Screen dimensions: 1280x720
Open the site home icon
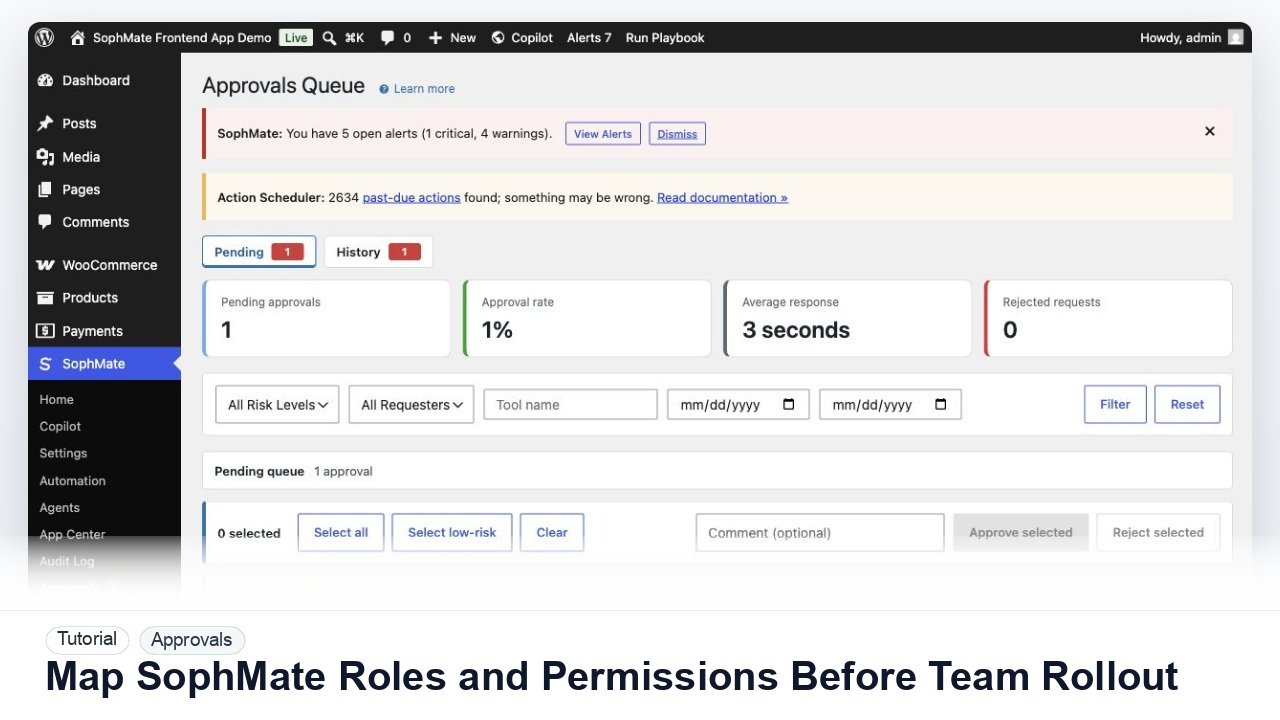[77, 38]
